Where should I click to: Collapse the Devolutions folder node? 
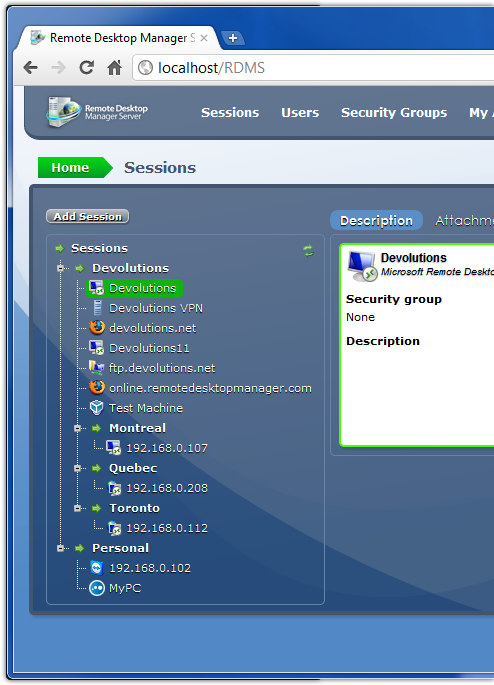pyautogui.click(x=60, y=268)
